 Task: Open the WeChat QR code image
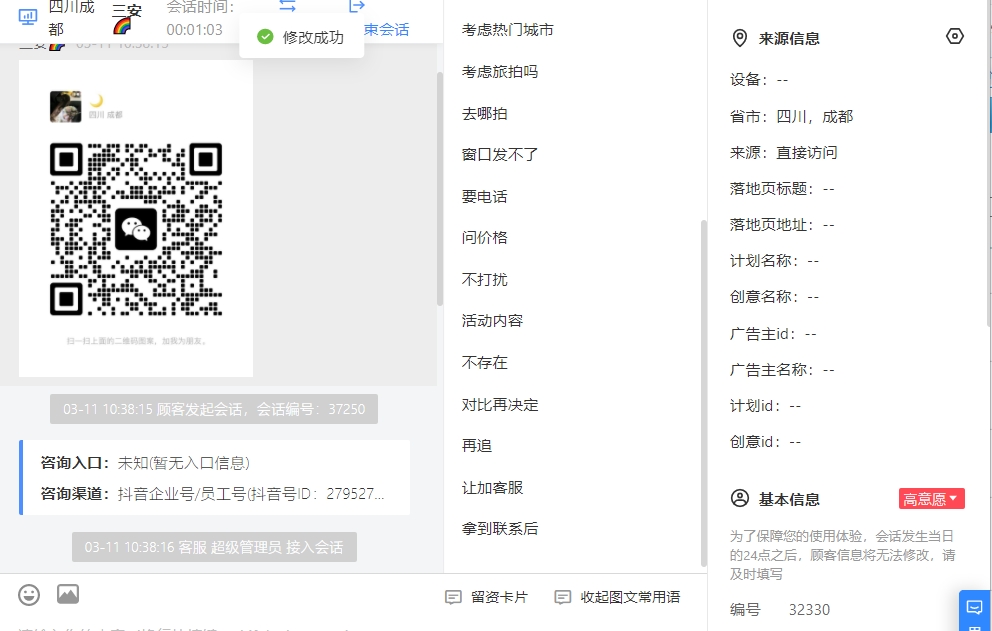(x=136, y=229)
